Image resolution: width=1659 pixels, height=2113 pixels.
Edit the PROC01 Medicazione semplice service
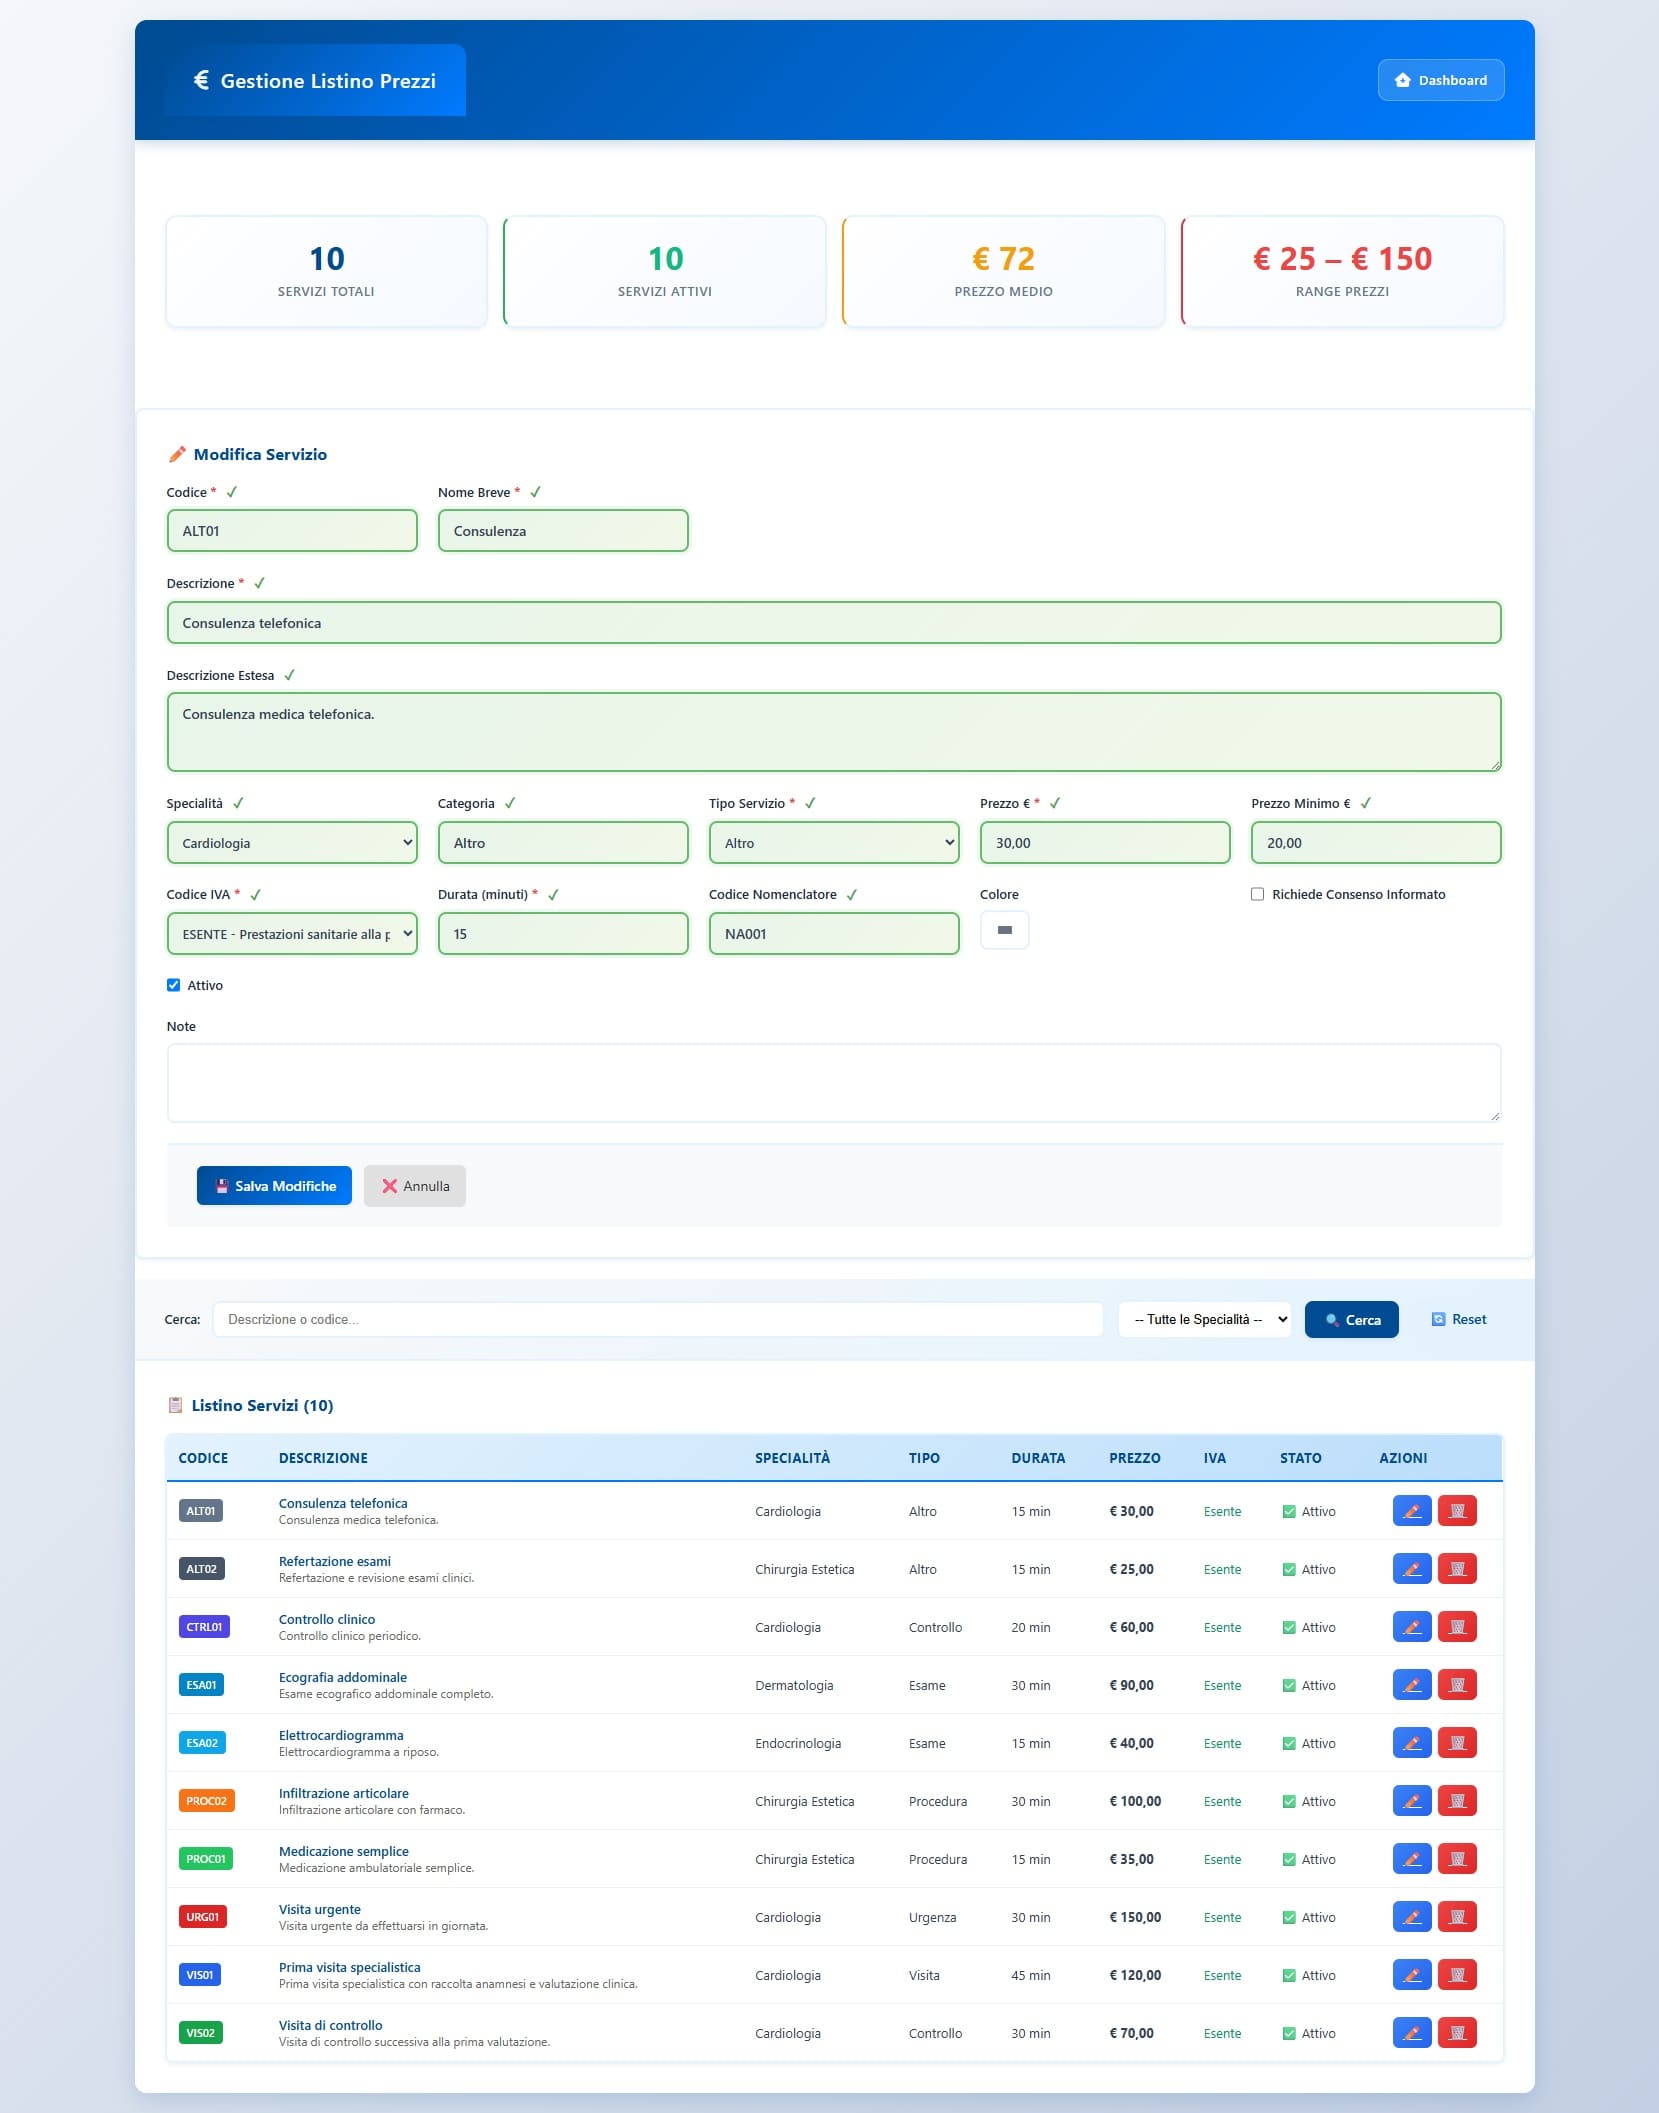tap(1411, 1859)
